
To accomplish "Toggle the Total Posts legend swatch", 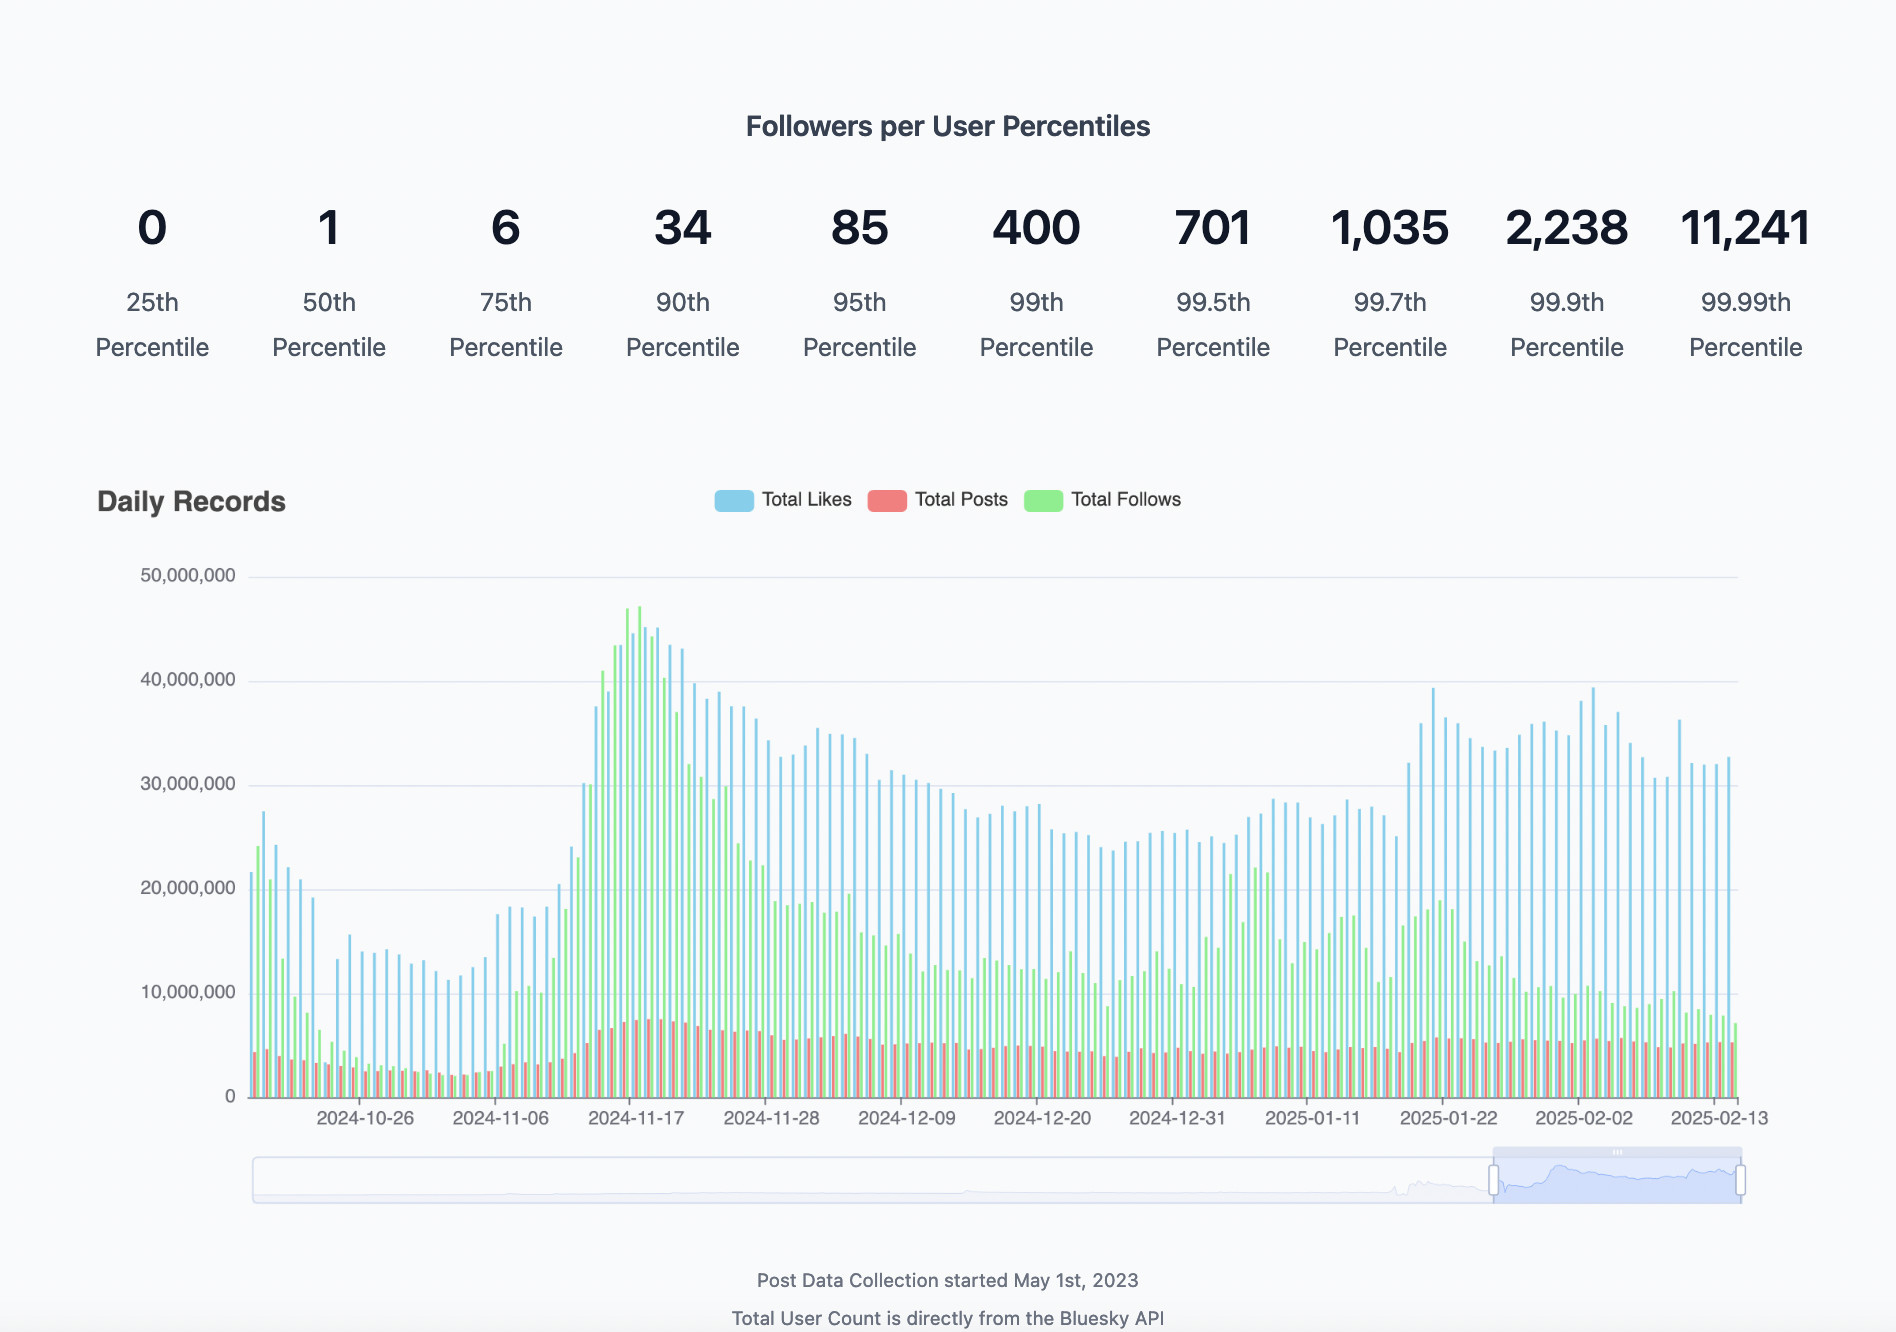I will click(x=887, y=500).
